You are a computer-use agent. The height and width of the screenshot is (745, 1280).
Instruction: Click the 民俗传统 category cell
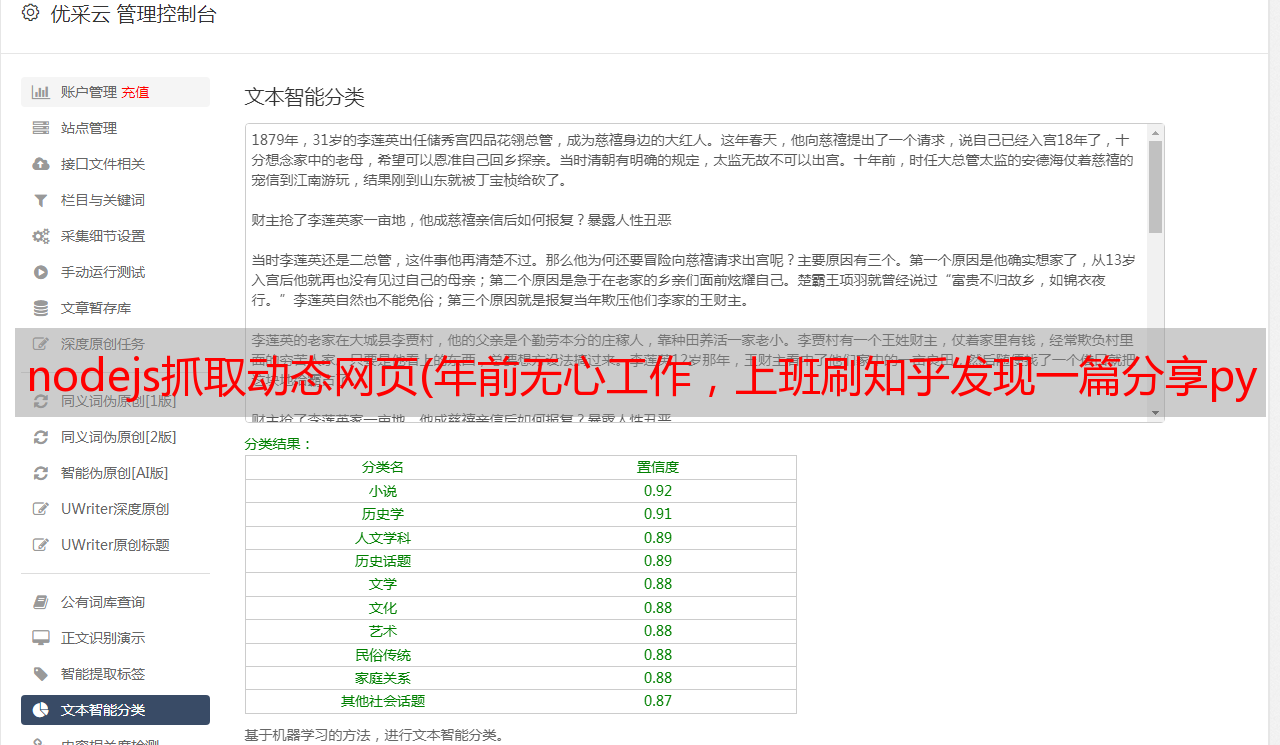[383, 655]
